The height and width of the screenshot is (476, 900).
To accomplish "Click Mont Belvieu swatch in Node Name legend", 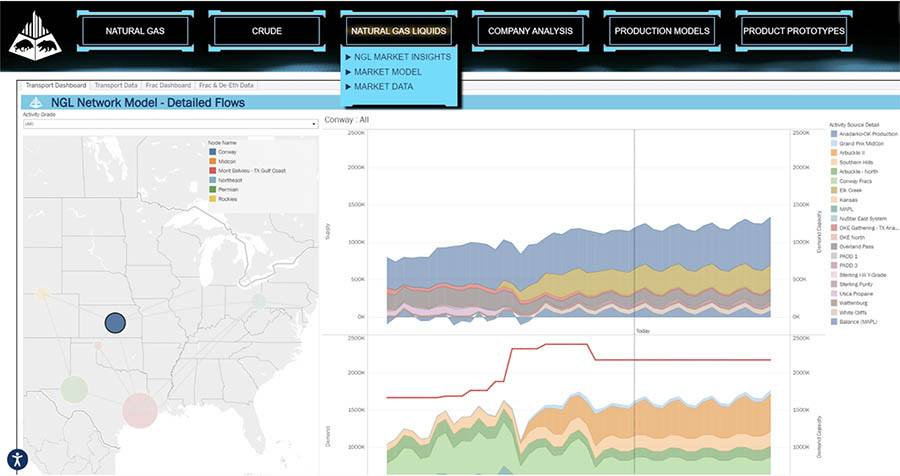I will point(212,171).
